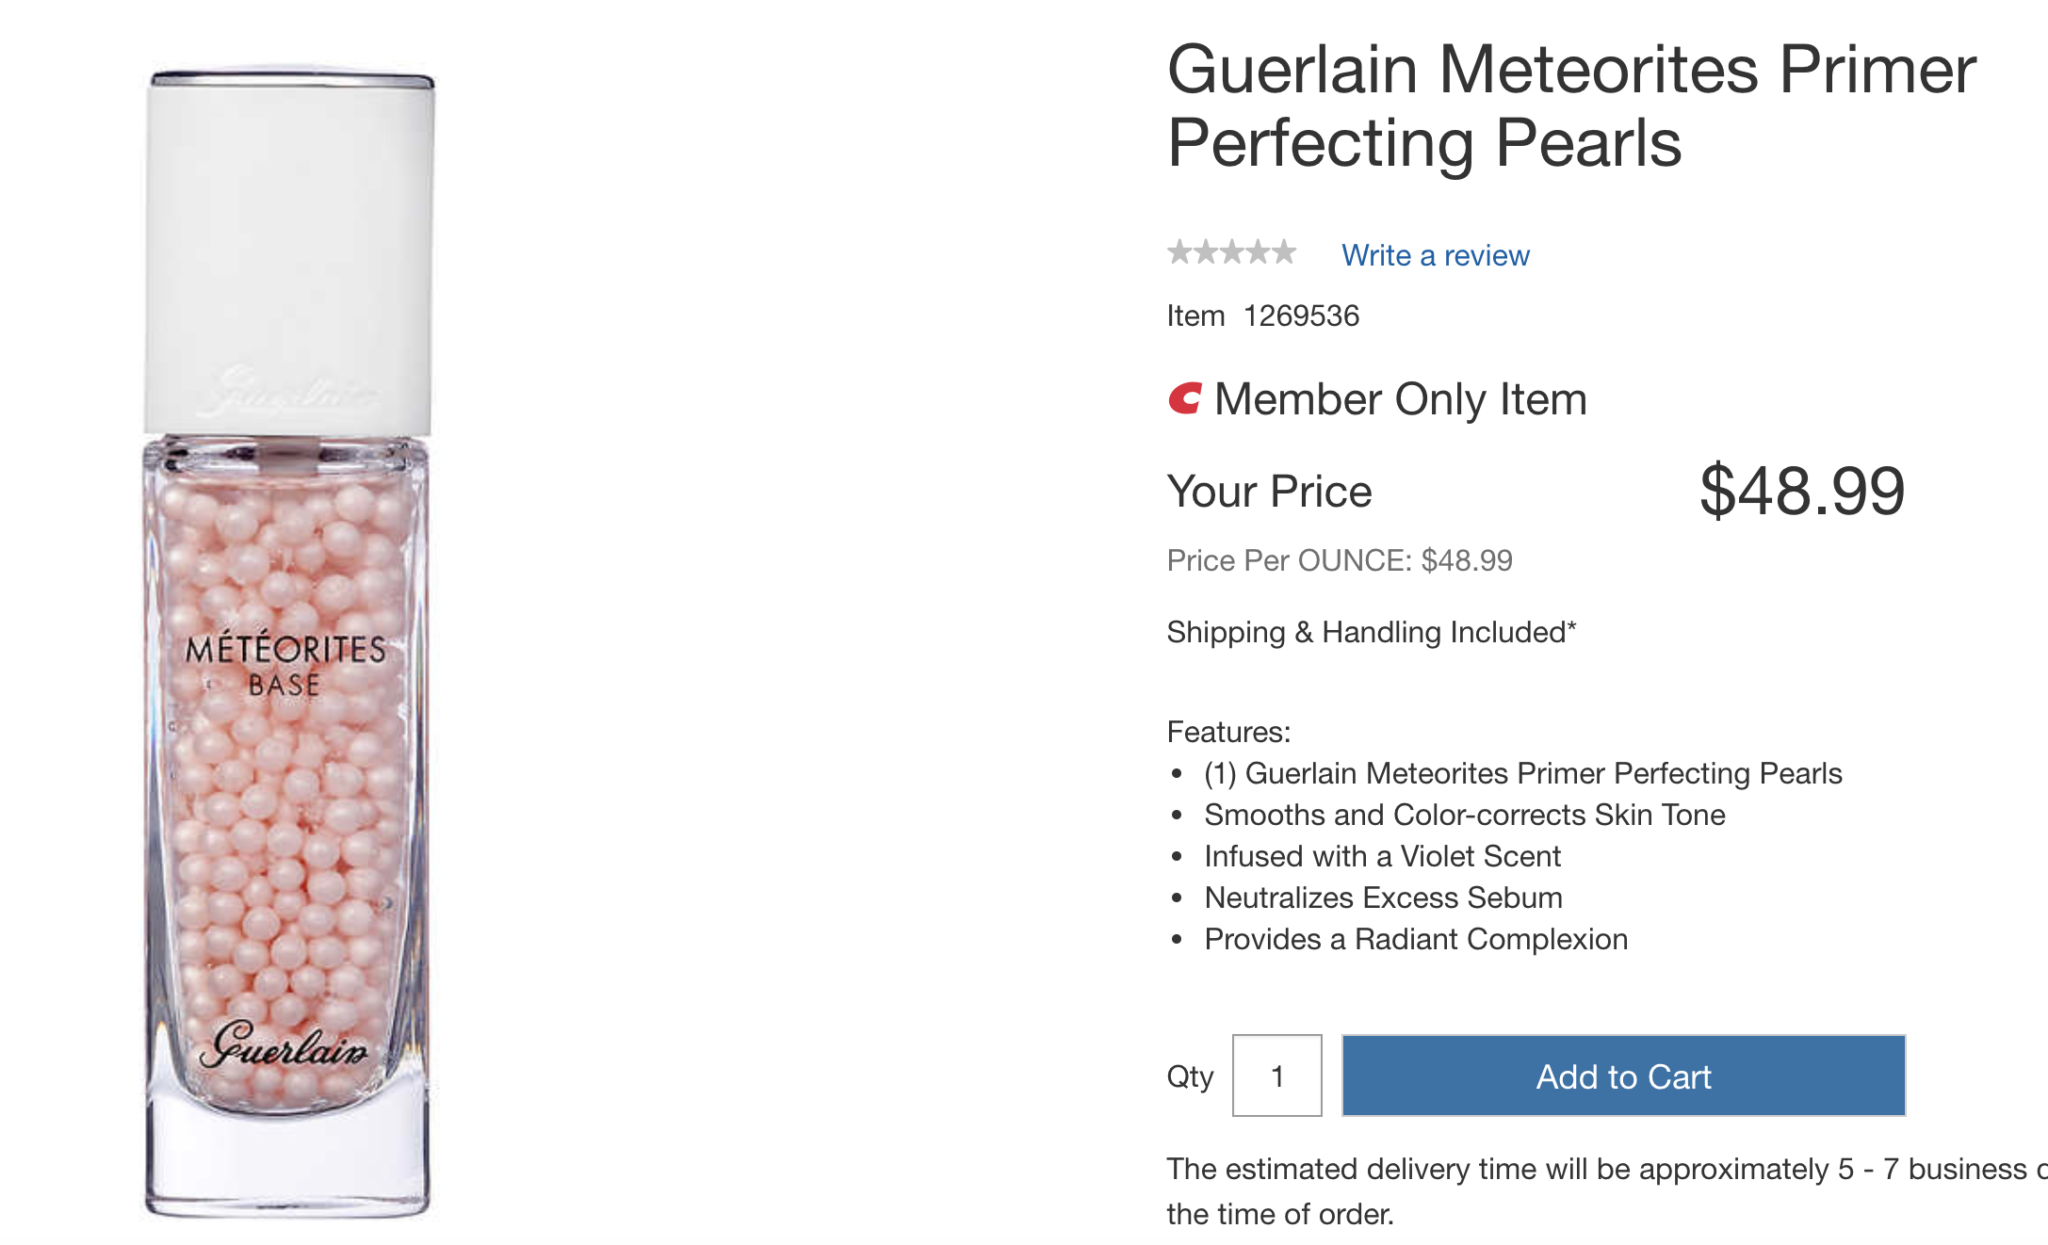This screenshot has height=1245, width=2048.
Task: Click the red Costco member logo icon
Action: 1185,399
